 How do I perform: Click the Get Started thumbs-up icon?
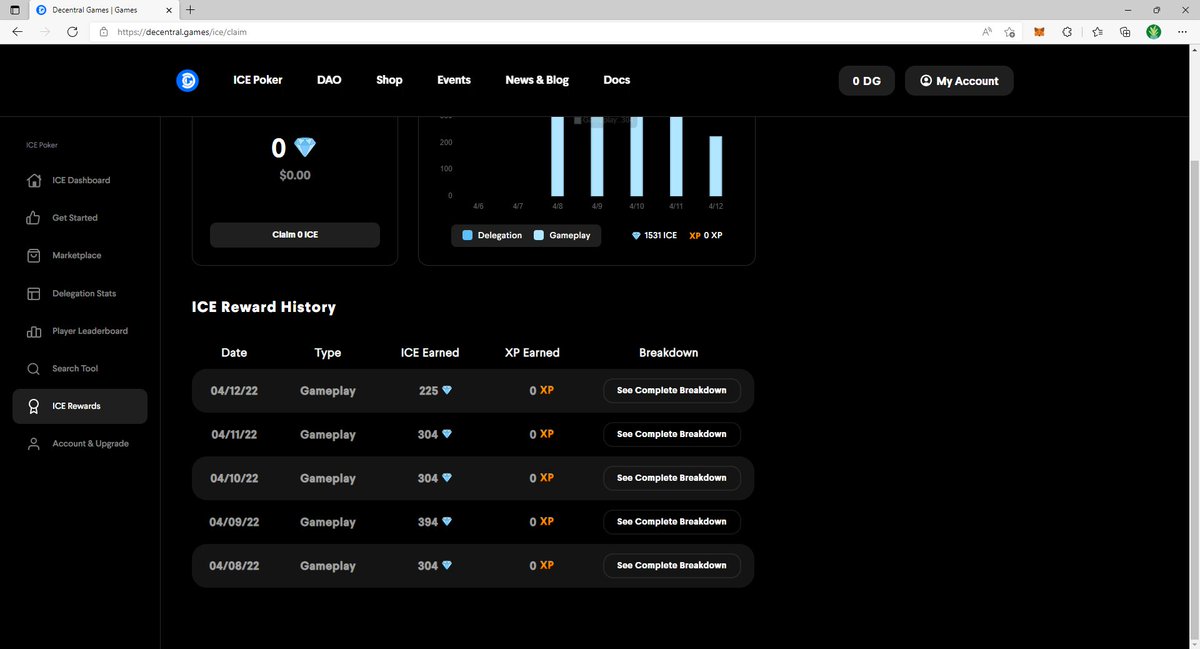[33, 218]
